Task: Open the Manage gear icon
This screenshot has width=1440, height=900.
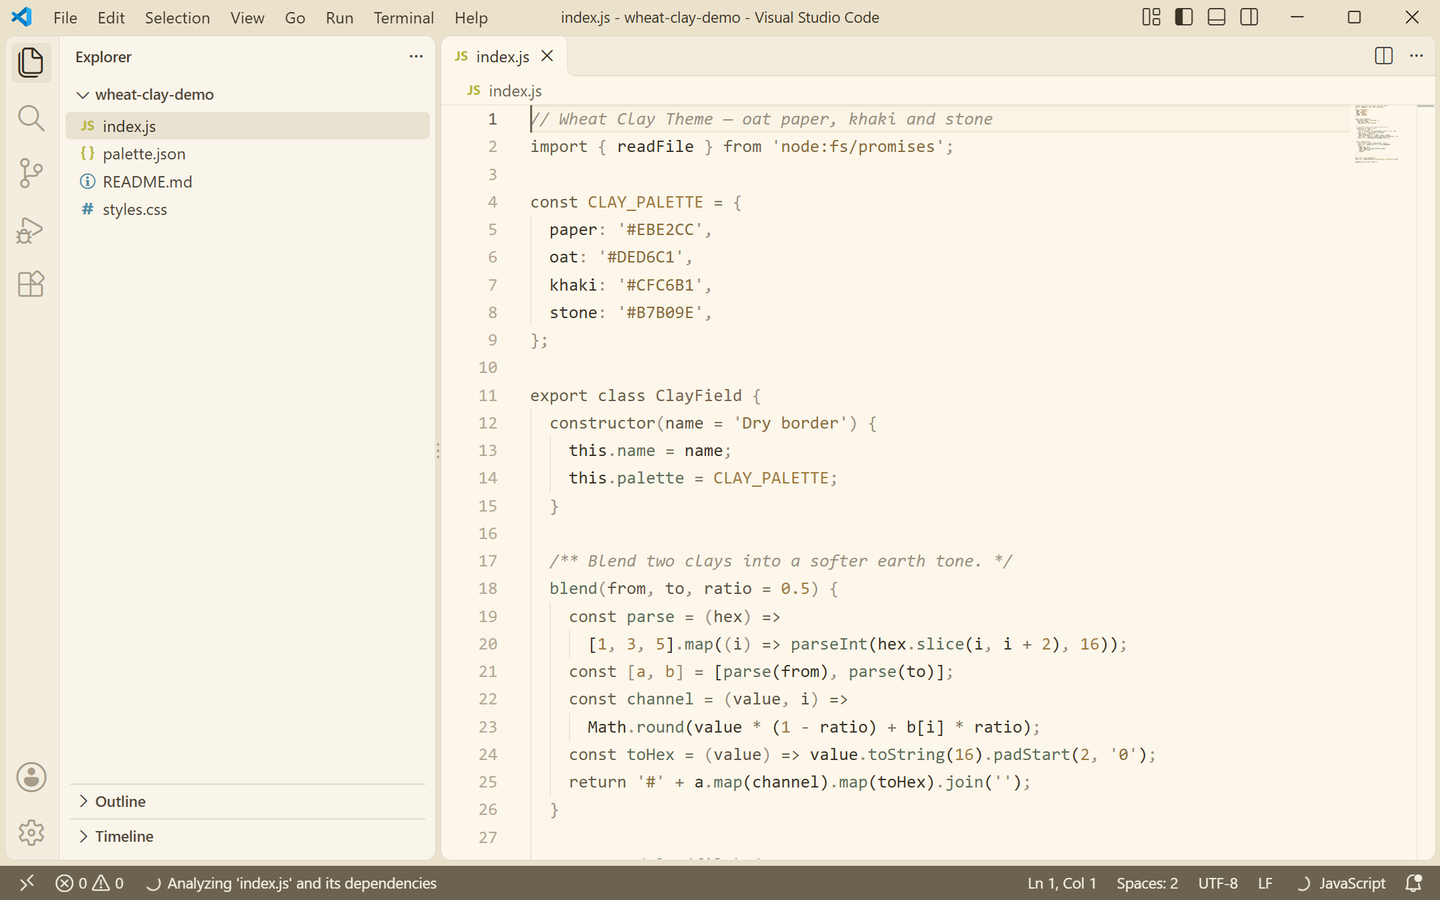Action: tap(31, 832)
